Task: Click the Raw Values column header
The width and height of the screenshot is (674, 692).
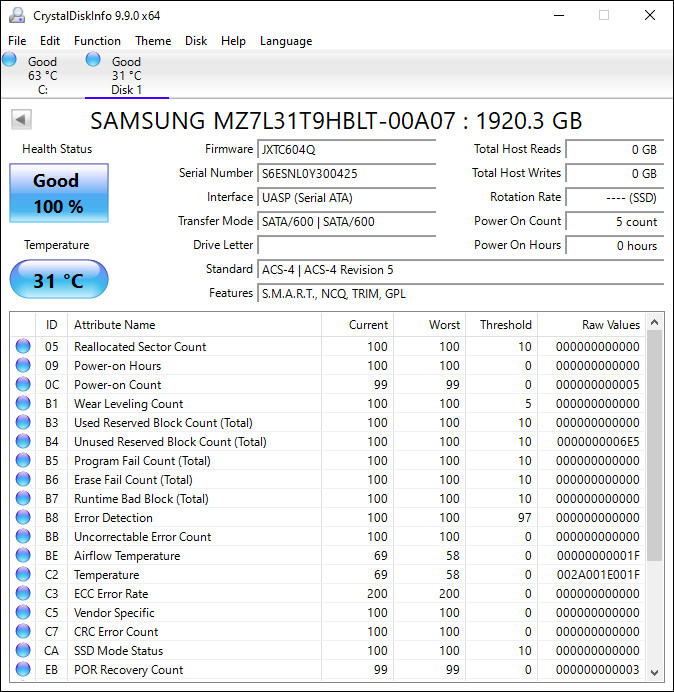Action: (591, 325)
